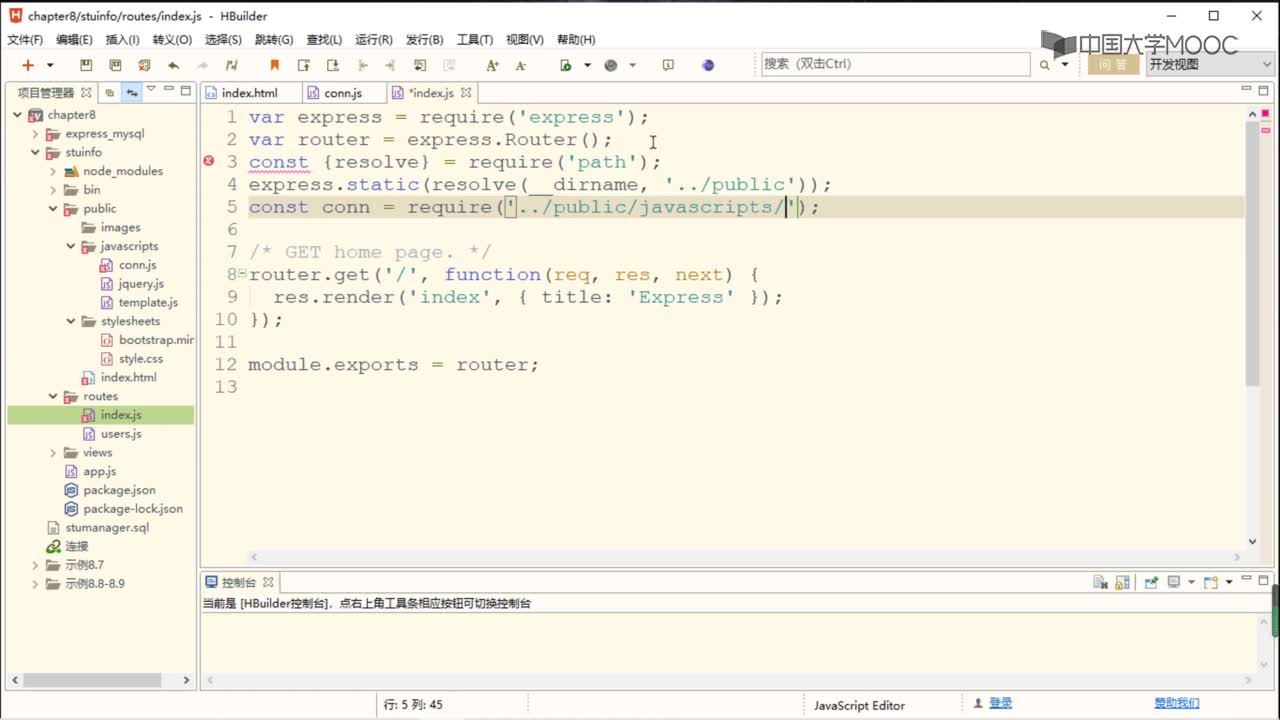Screen dimensions: 1280x720
Task: Select the *index.js editor tab
Action: click(x=431, y=93)
